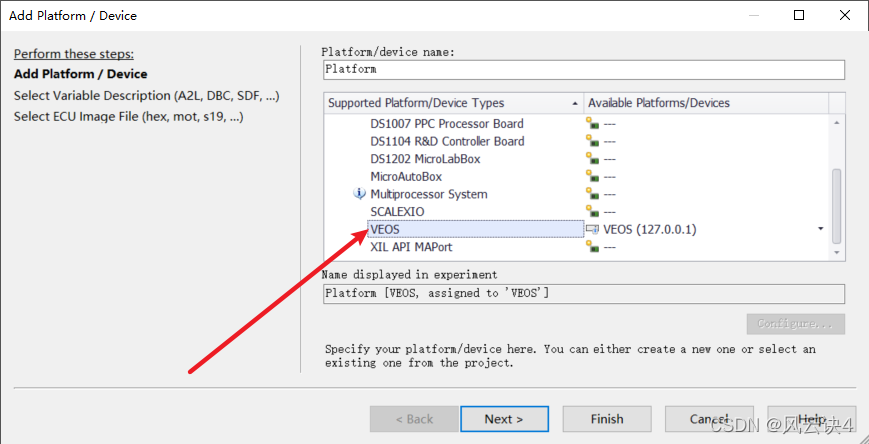Click device icon in SCALEXIO row
The width and height of the screenshot is (869, 444).
592,212
